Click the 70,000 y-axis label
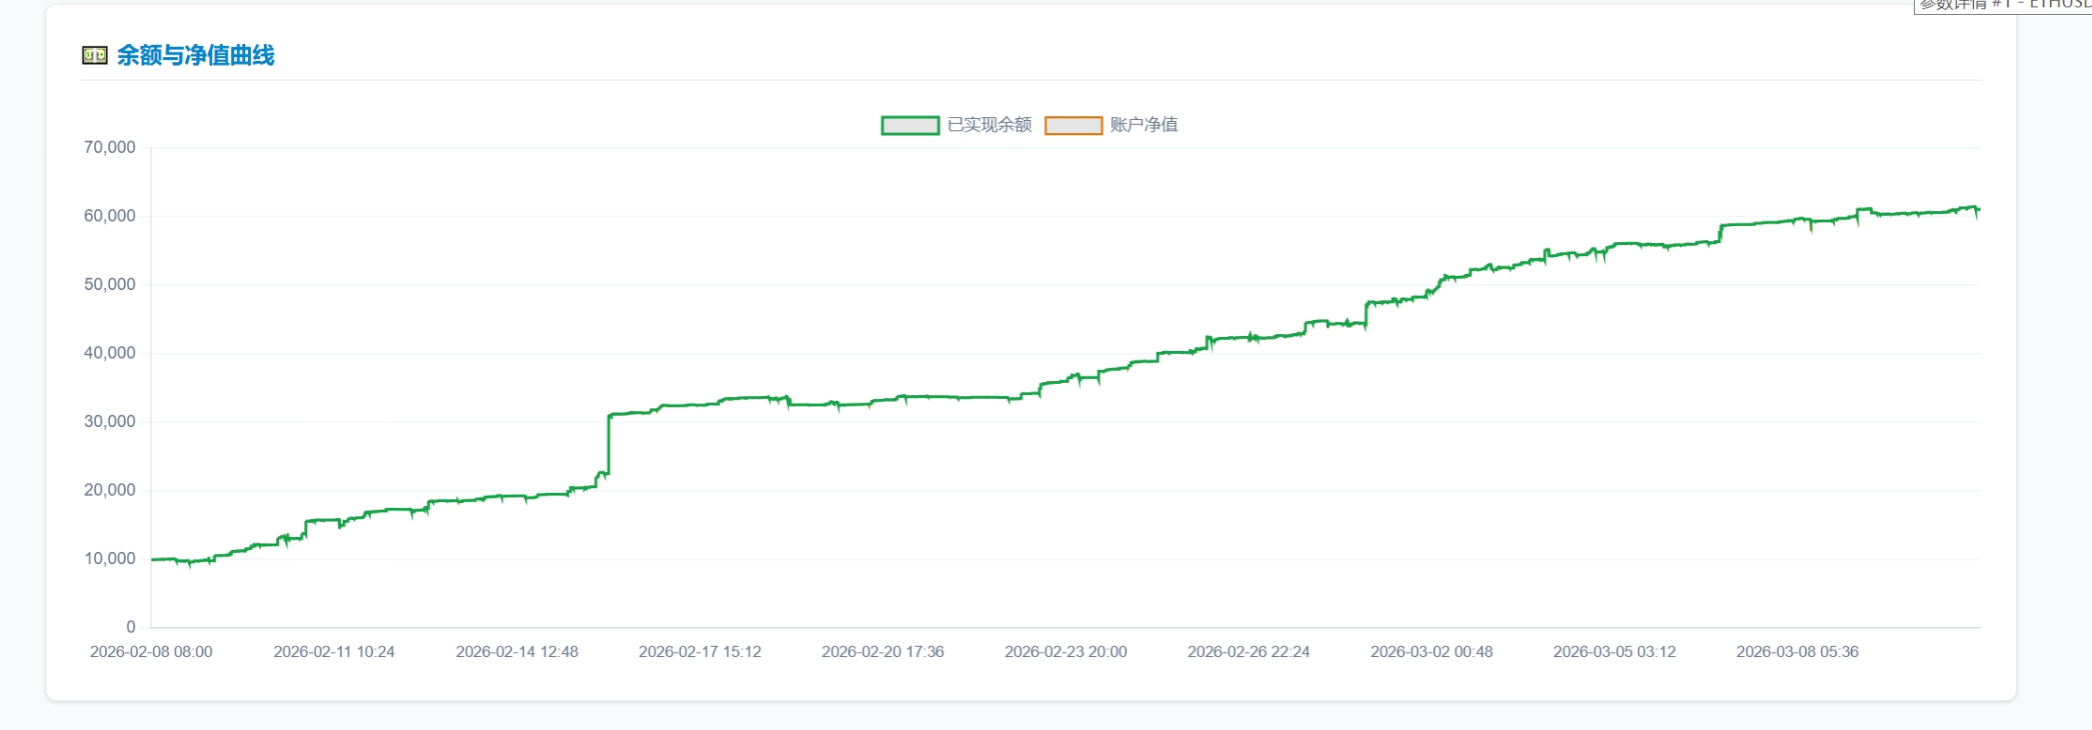2092x730 pixels. (x=110, y=147)
